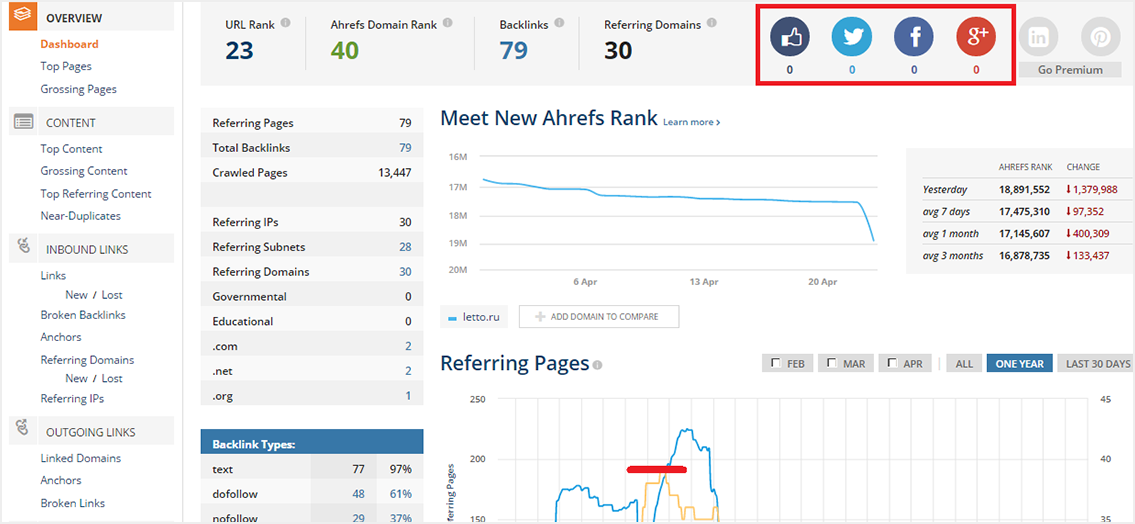The height and width of the screenshot is (524, 1135).
Task: Collapse the Content sidebar section
Action: (x=70, y=123)
